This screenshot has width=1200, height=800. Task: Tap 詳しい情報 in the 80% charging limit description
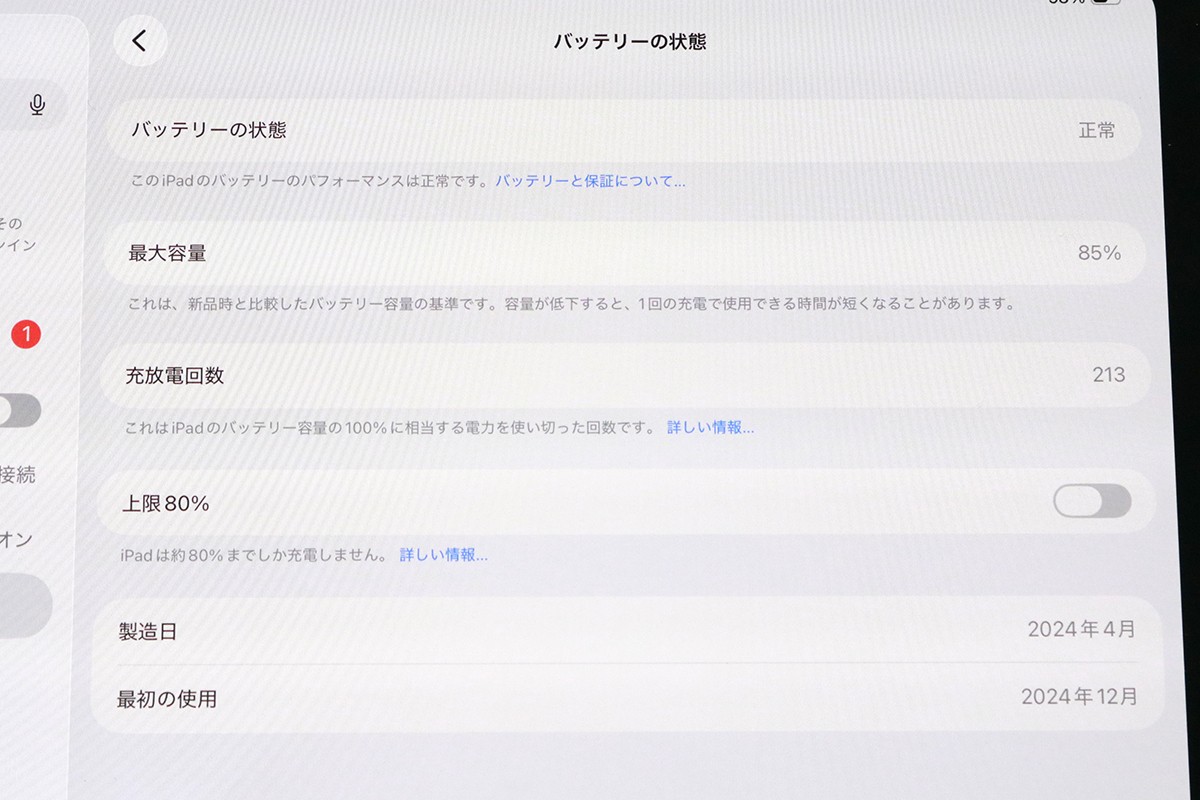point(443,554)
